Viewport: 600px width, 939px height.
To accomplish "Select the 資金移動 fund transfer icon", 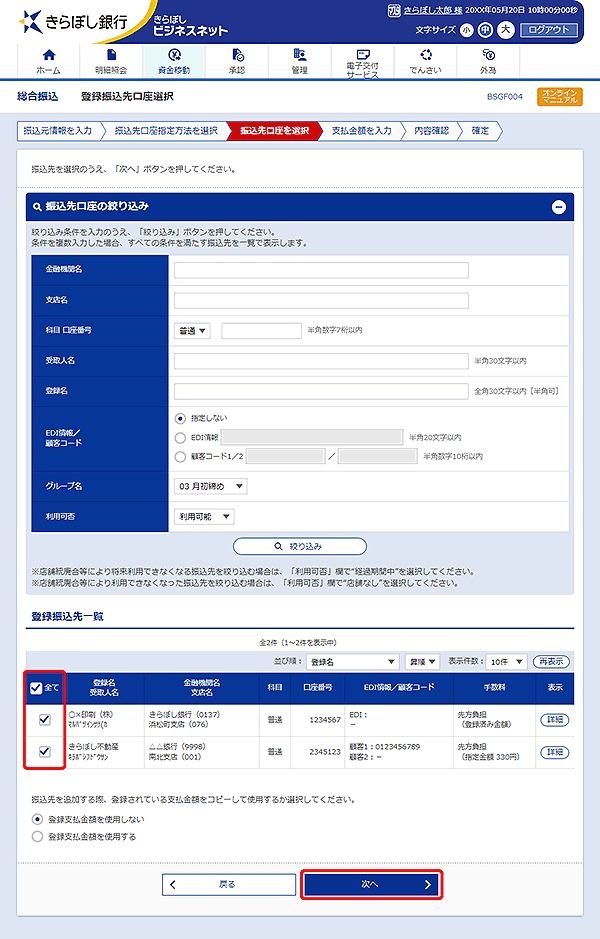I will pos(174,55).
